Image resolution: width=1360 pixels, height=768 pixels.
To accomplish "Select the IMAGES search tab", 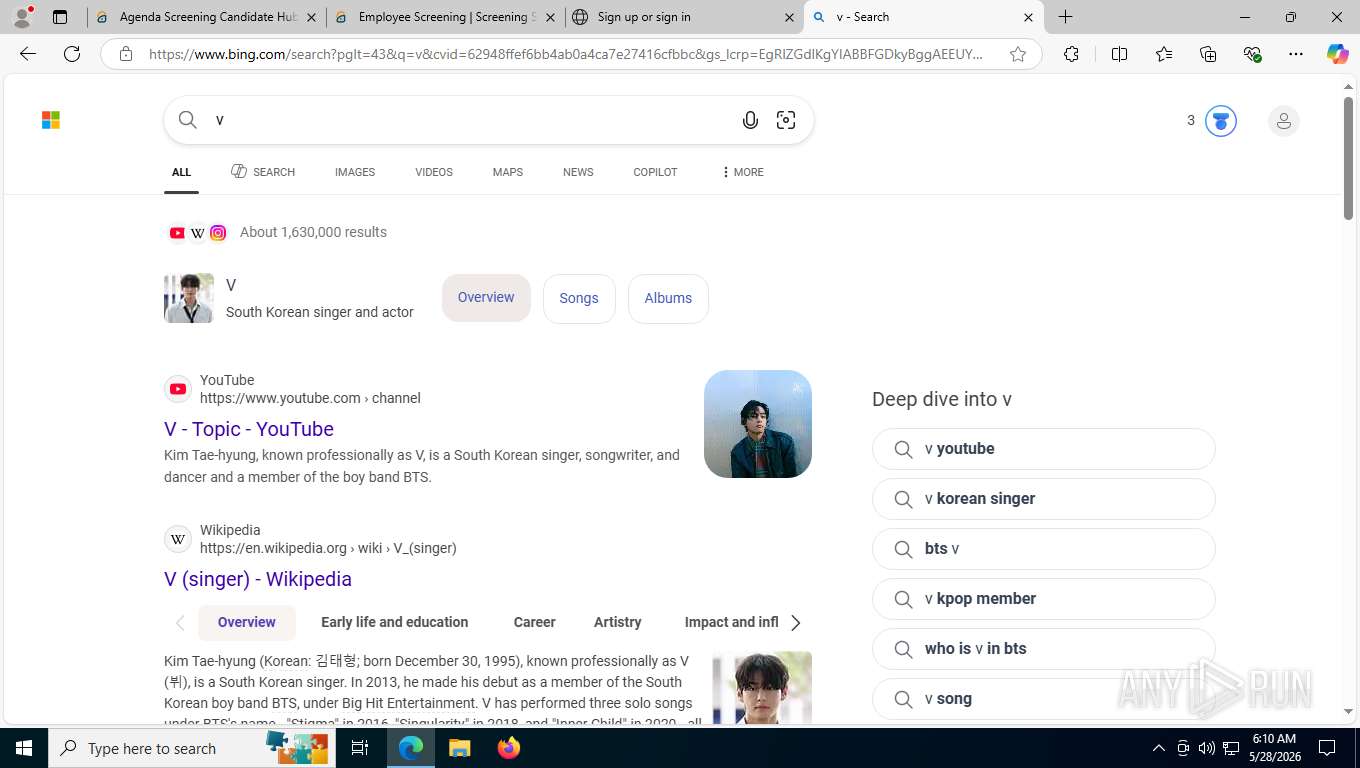I will [355, 172].
